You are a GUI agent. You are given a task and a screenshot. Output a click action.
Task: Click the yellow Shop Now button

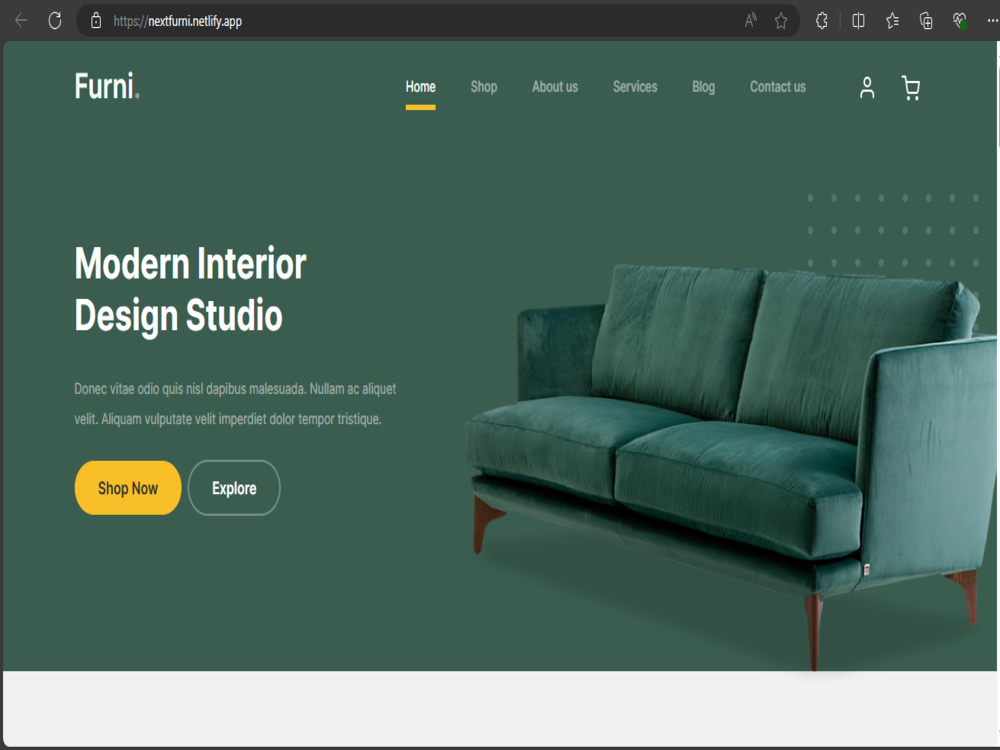128,488
